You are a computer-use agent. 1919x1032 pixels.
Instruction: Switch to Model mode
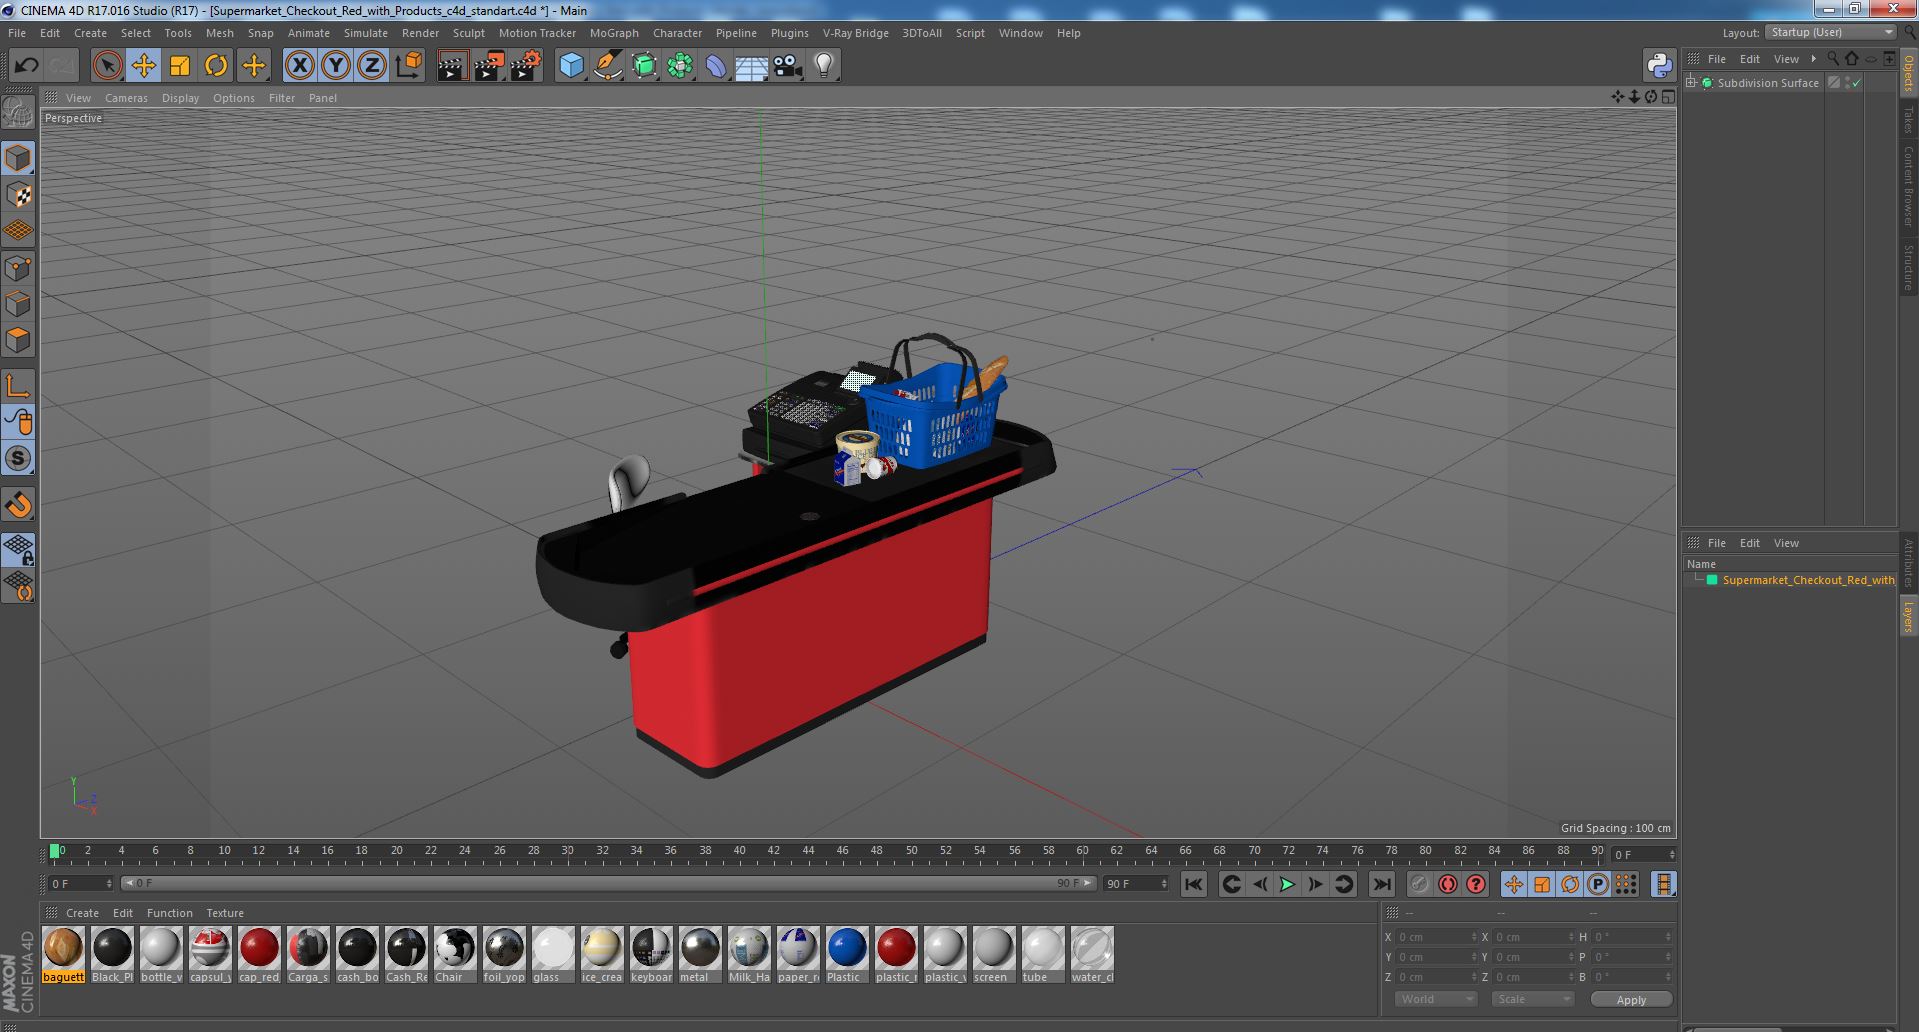[x=18, y=158]
